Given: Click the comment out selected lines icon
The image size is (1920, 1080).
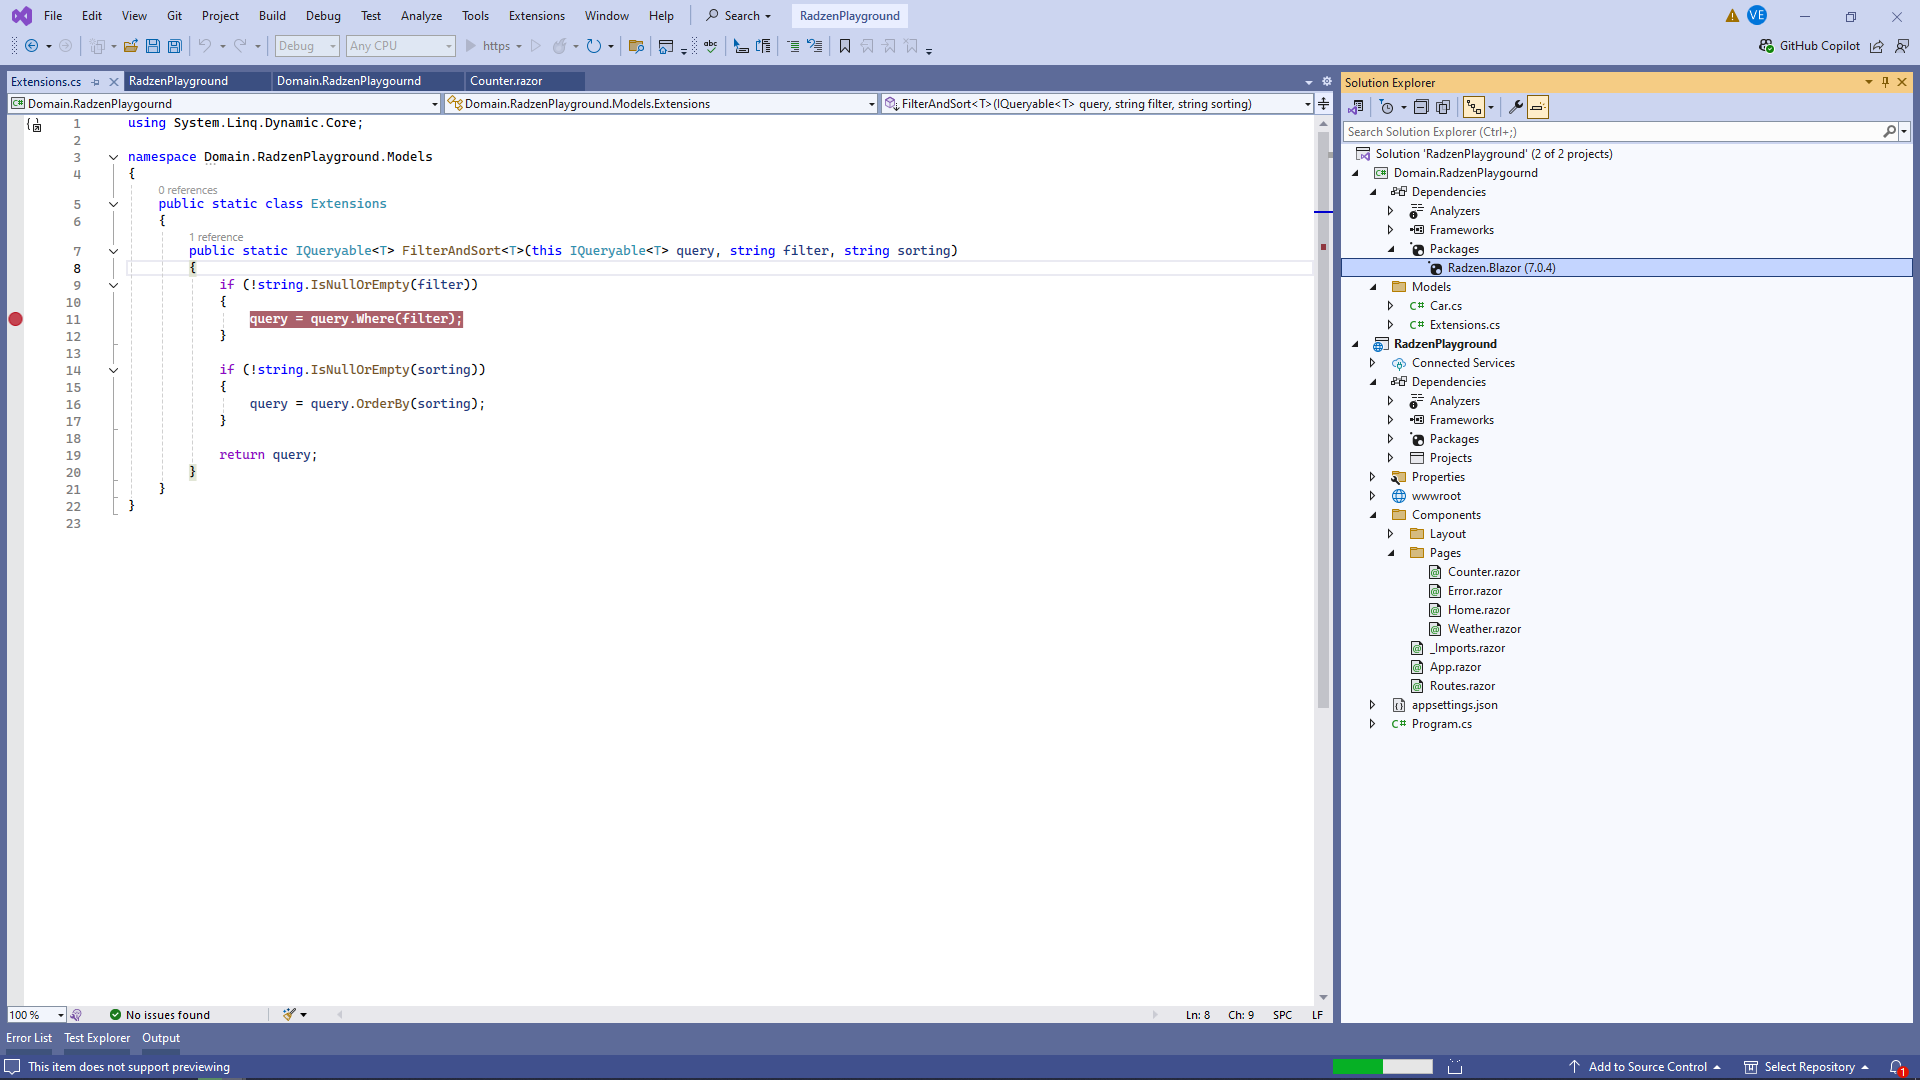Looking at the screenshot, I should click(x=793, y=46).
